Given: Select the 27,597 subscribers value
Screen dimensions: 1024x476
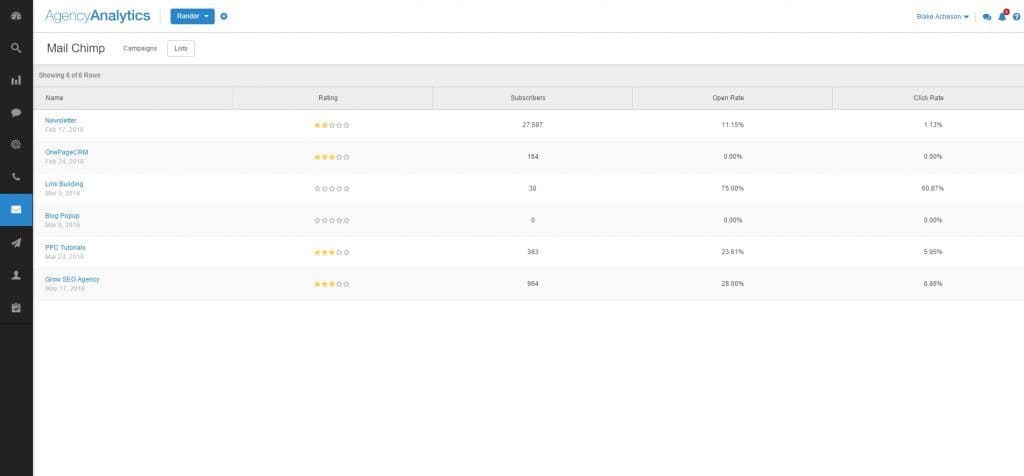Looking at the screenshot, I should point(532,125).
